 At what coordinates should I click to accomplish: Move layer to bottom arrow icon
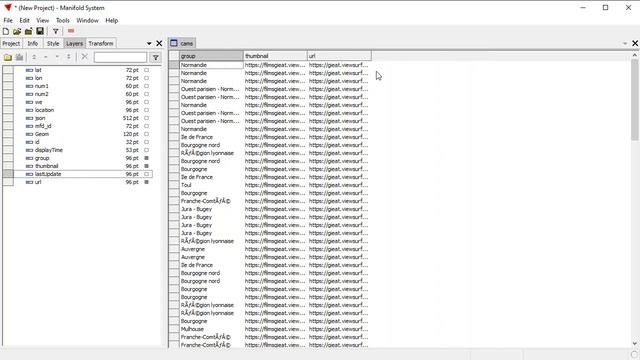tap(69, 57)
